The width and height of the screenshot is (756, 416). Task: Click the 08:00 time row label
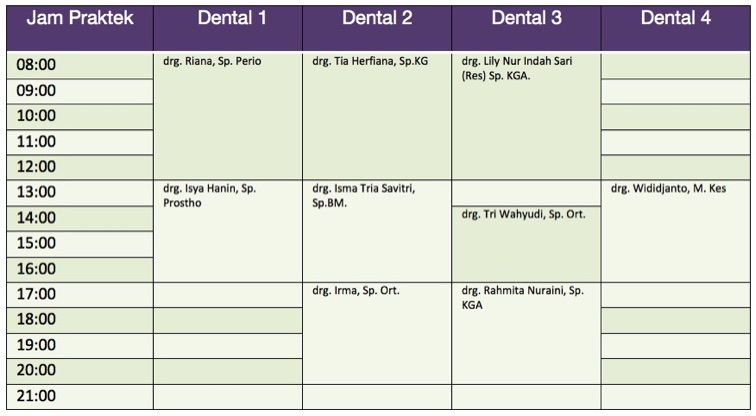click(37, 65)
